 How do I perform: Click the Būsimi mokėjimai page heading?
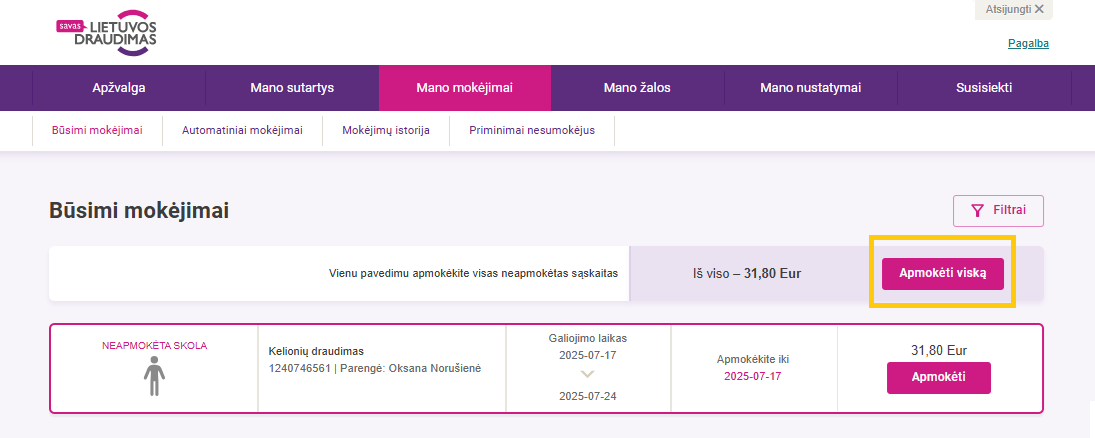click(x=139, y=211)
